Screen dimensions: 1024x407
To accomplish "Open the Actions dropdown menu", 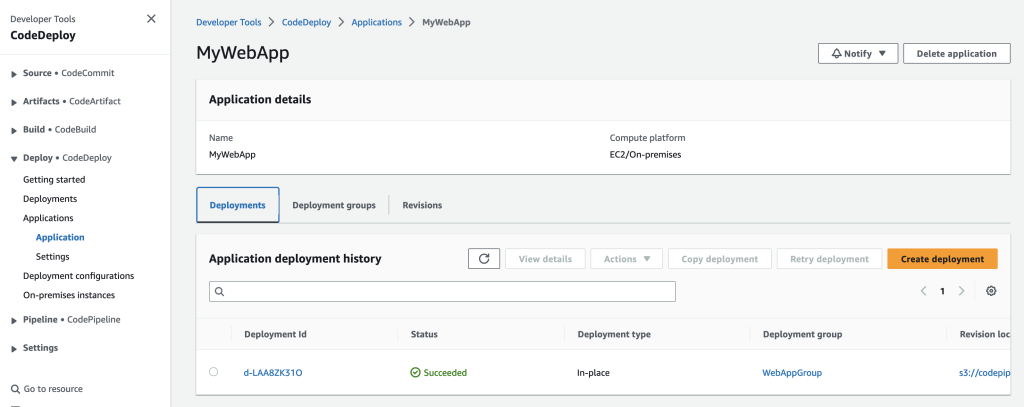I will click(x=626, y=259).
